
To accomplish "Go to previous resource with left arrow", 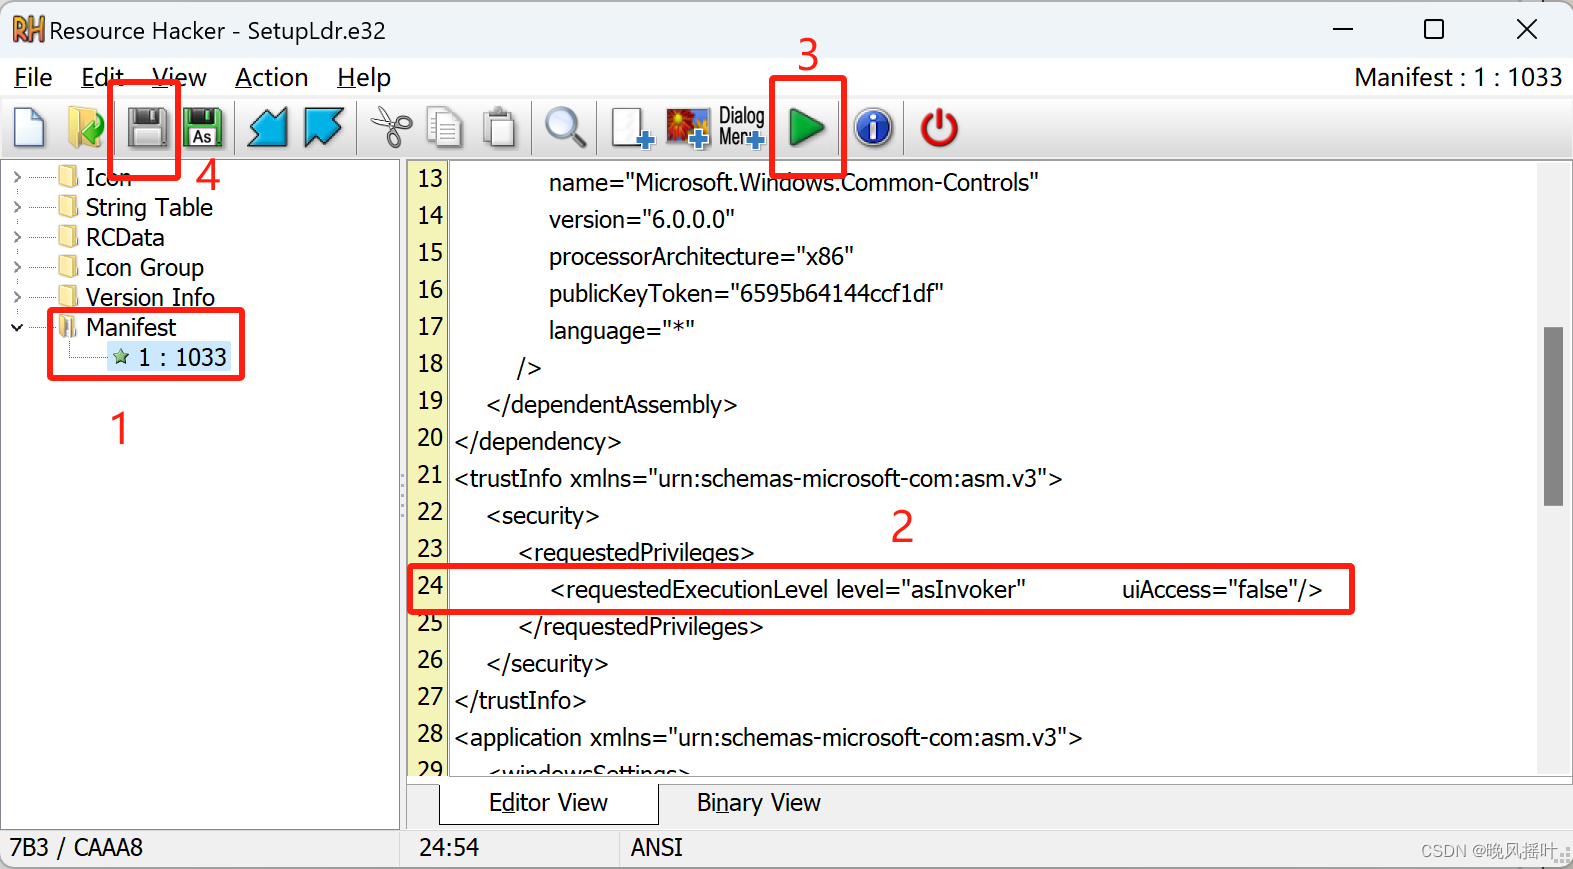I will pyautogui.click(x=267, y=128).
